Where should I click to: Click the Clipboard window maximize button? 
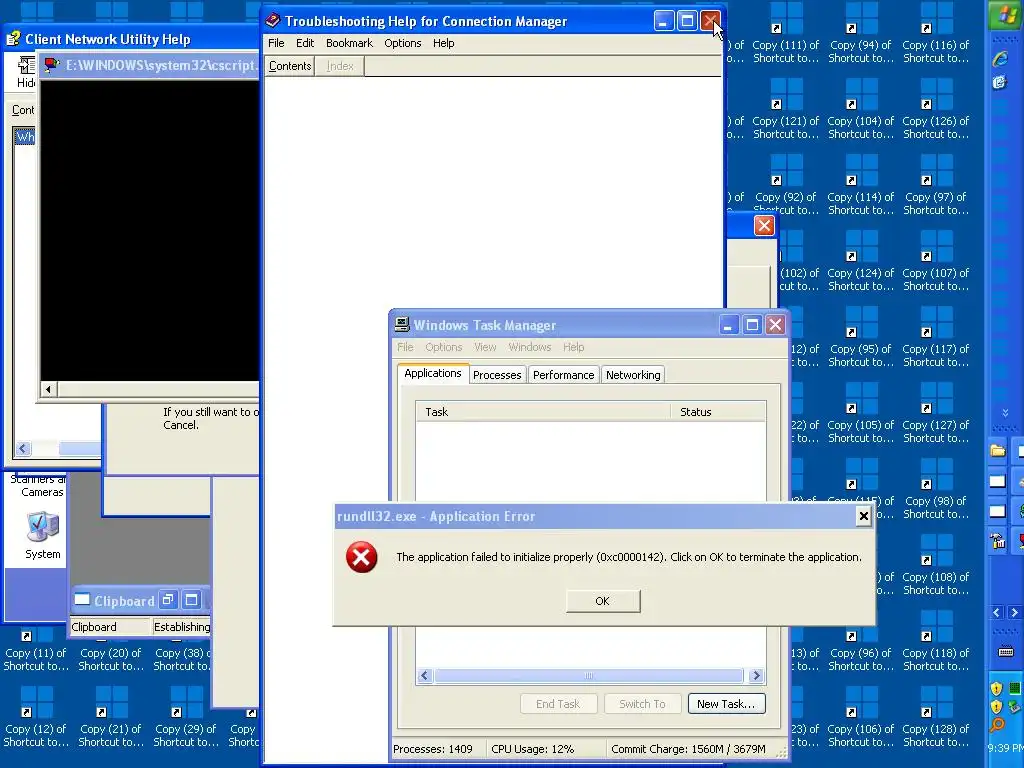191,600
